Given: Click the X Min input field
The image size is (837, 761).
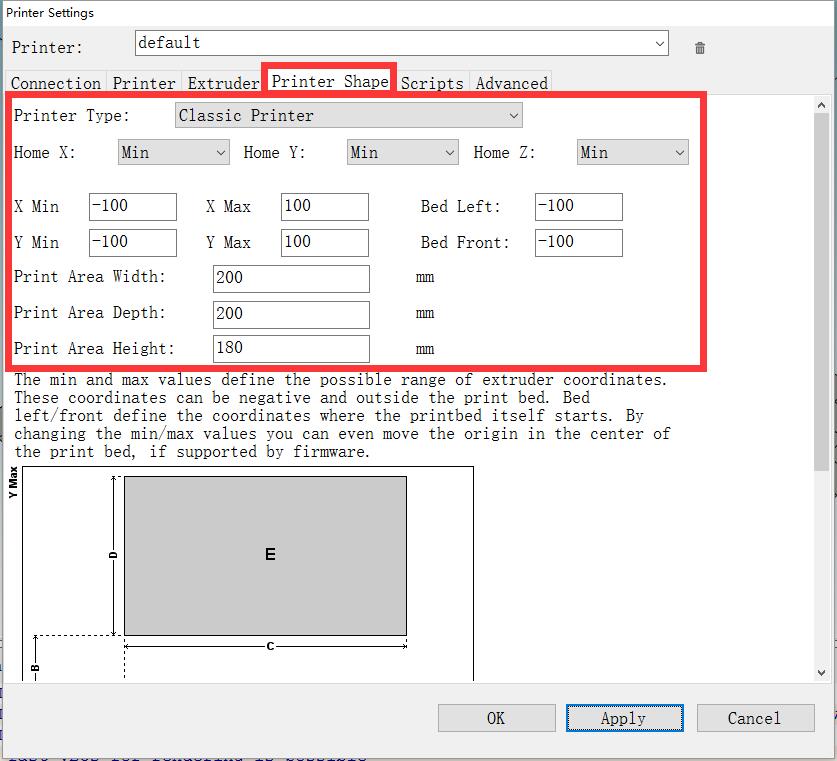Looking at the screenshot, I should click(132, 207).
